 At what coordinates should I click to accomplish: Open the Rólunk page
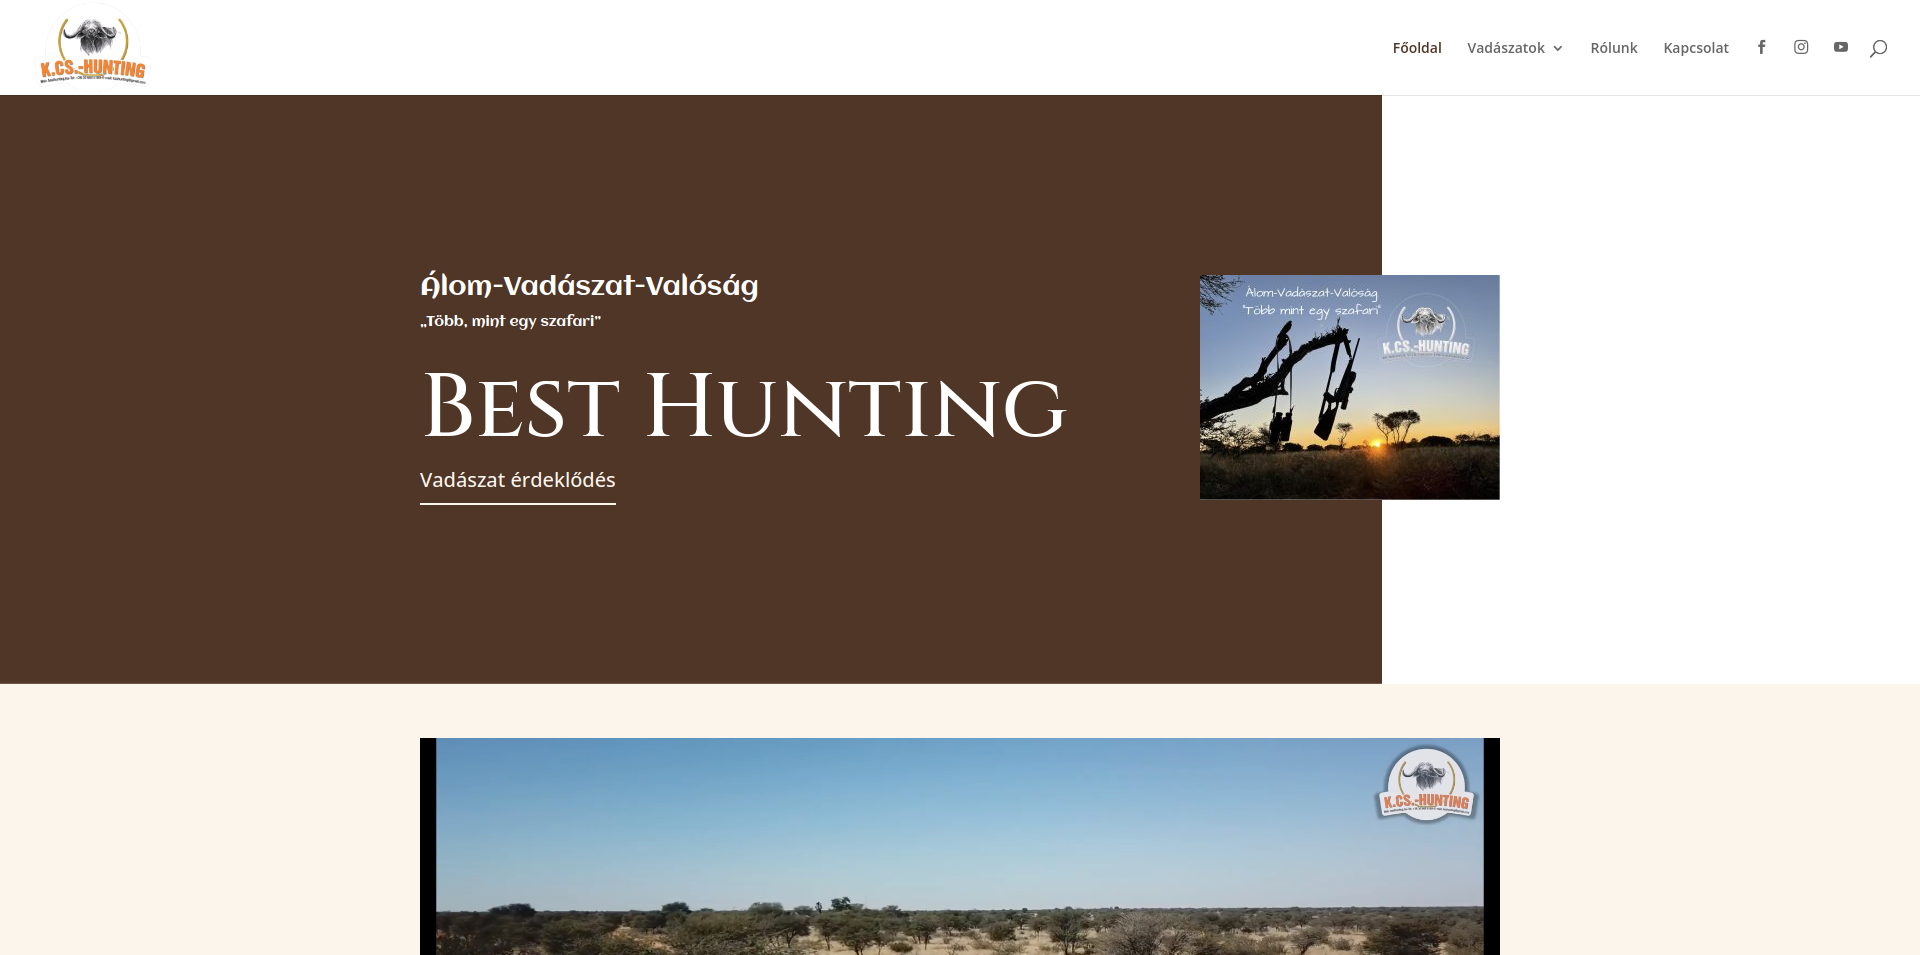pos(1613,48)
